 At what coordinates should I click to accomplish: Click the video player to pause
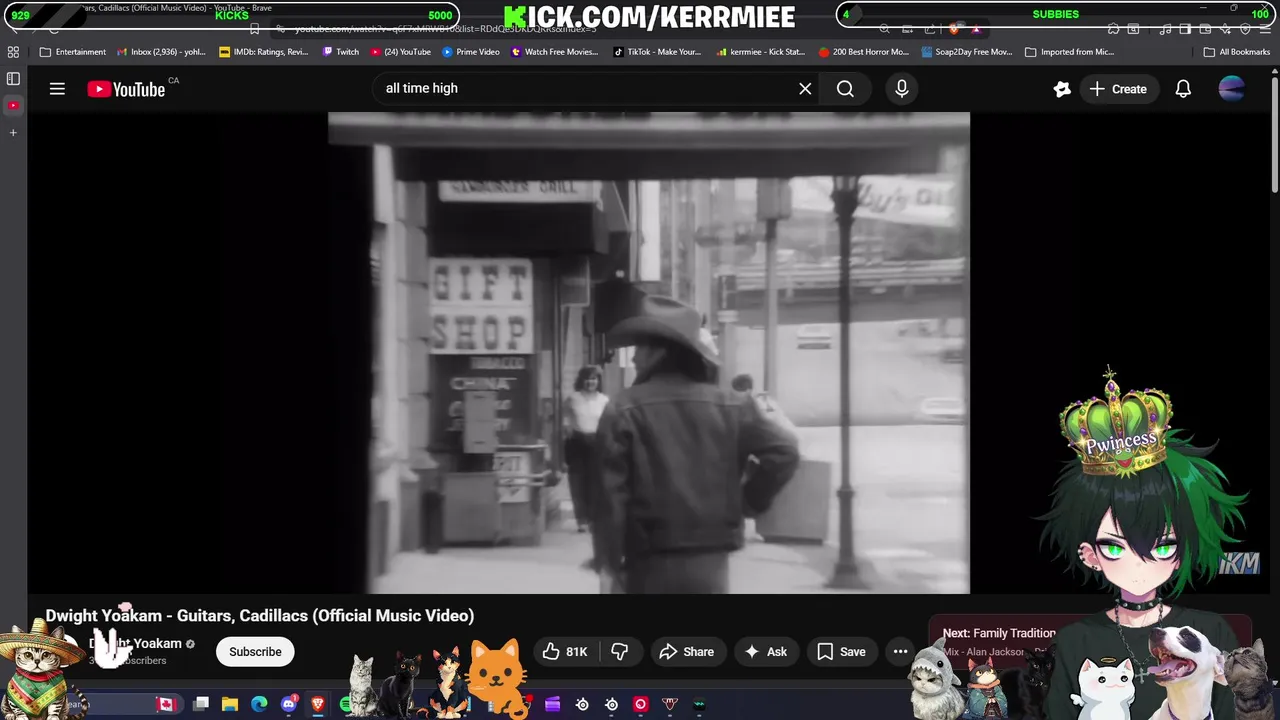point(649,352)
